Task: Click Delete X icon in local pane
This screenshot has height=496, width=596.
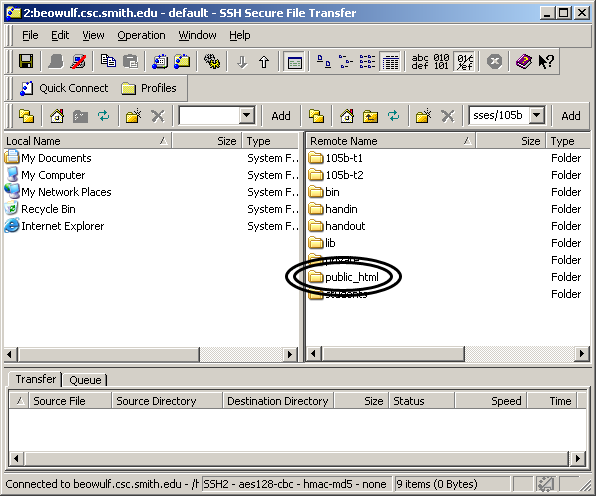Action: pyautogui.click(x=157, y=116)
